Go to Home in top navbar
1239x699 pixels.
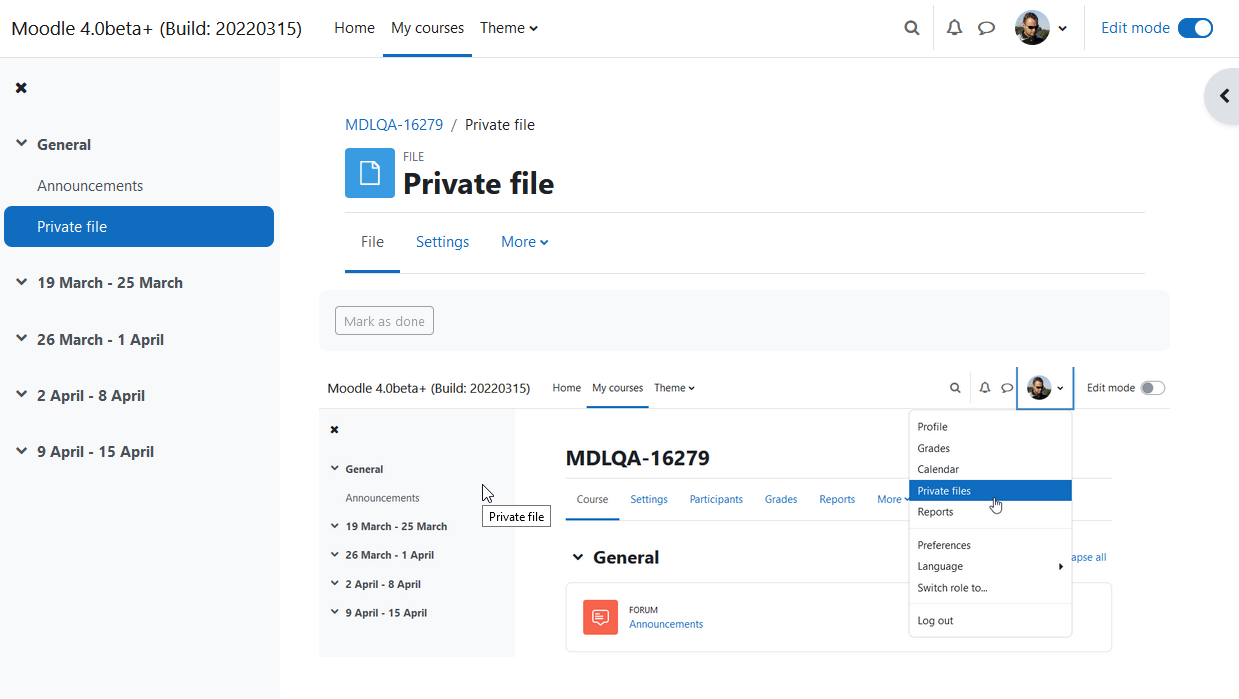[x=354, y=28]
